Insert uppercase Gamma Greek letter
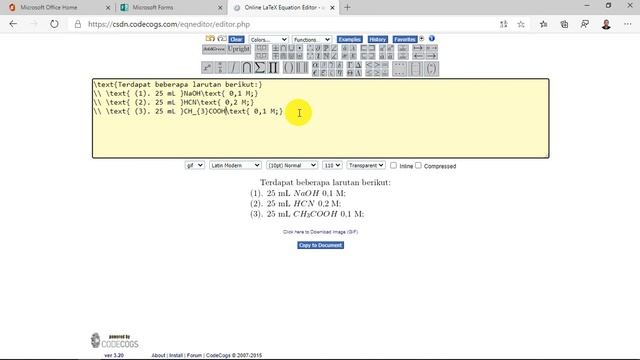The image size is (640, 360). (x=350, y=65)
